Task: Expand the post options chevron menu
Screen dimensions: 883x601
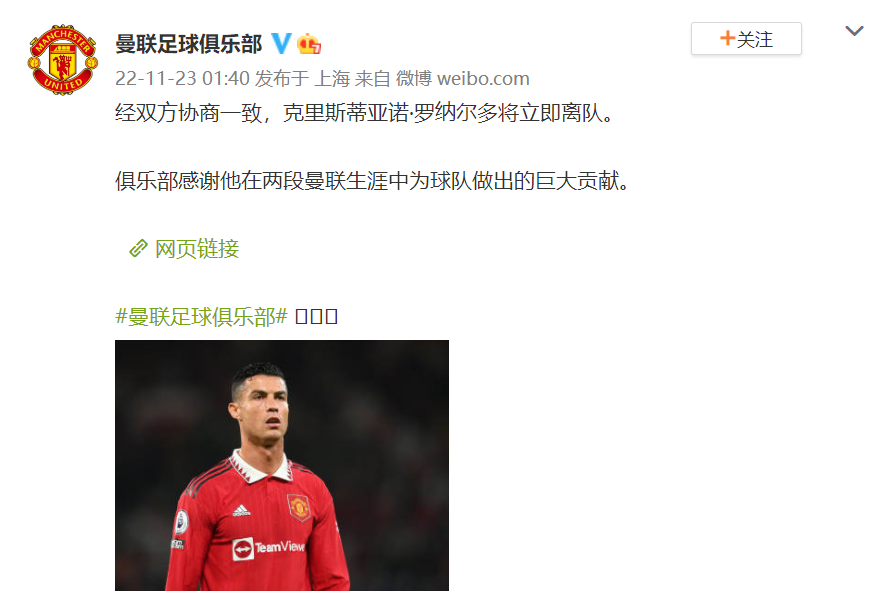Action: (854, 31)
